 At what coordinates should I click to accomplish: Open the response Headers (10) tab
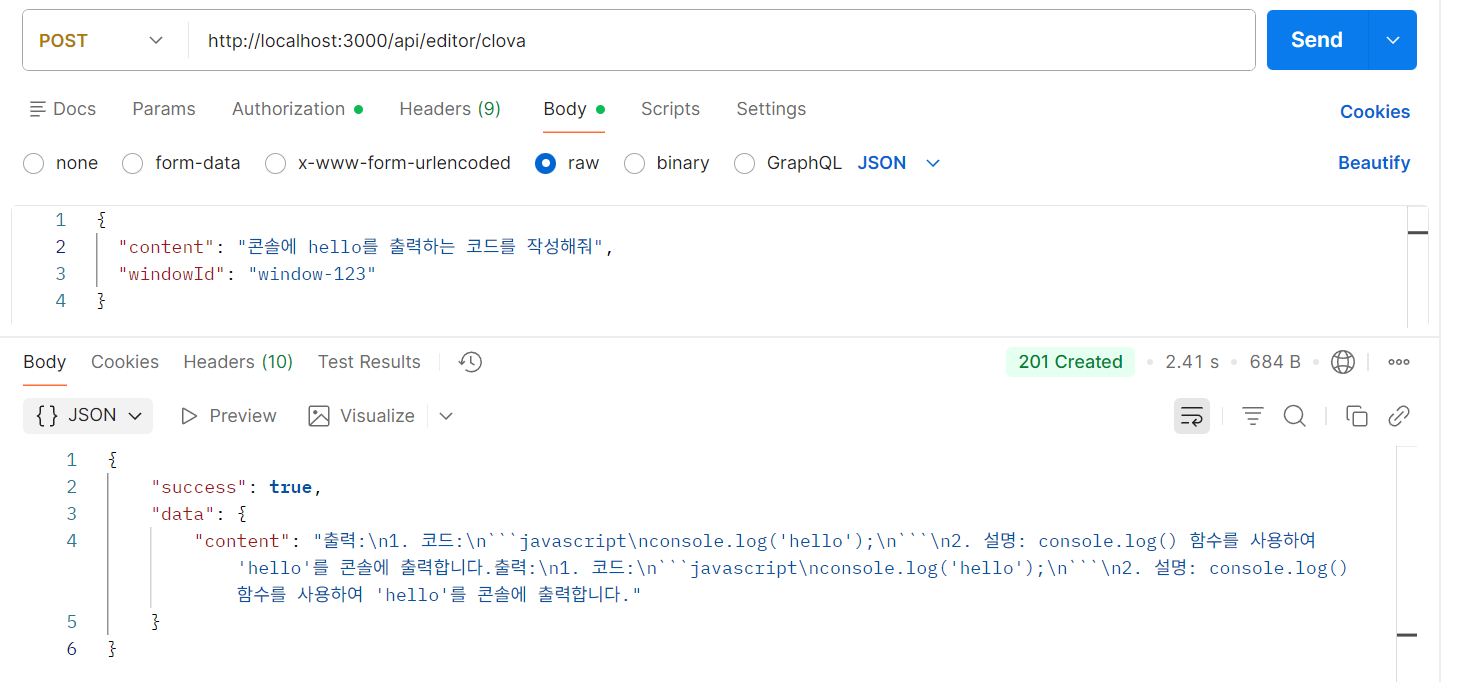click(x=238, y=362)
